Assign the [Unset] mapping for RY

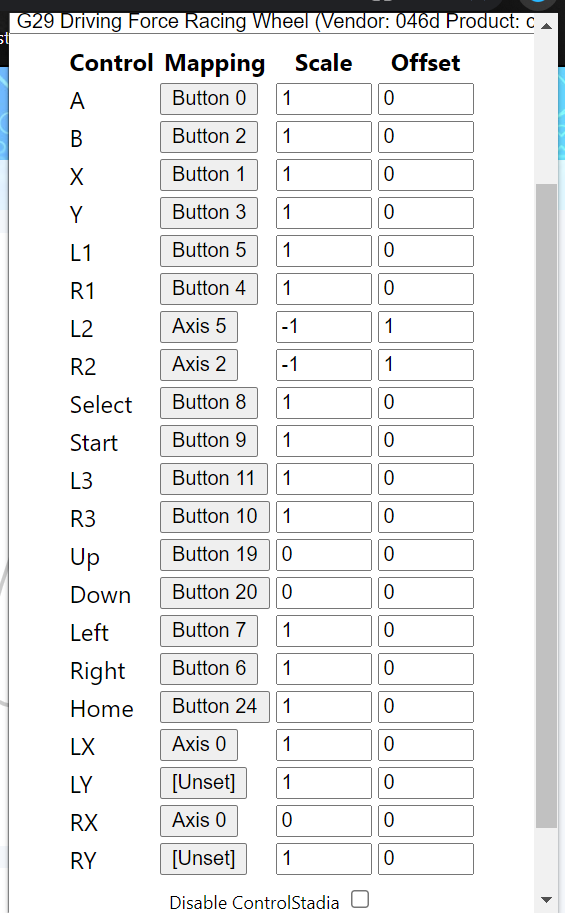click(x=203, y=859)
